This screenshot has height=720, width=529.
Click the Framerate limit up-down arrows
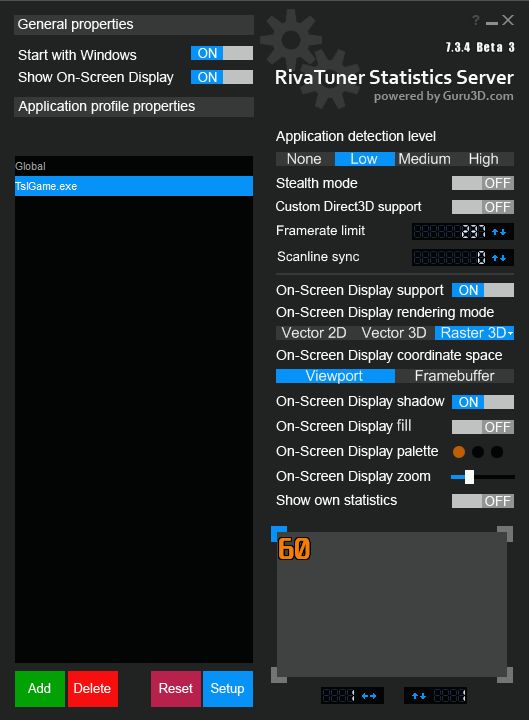click(499, 232)
